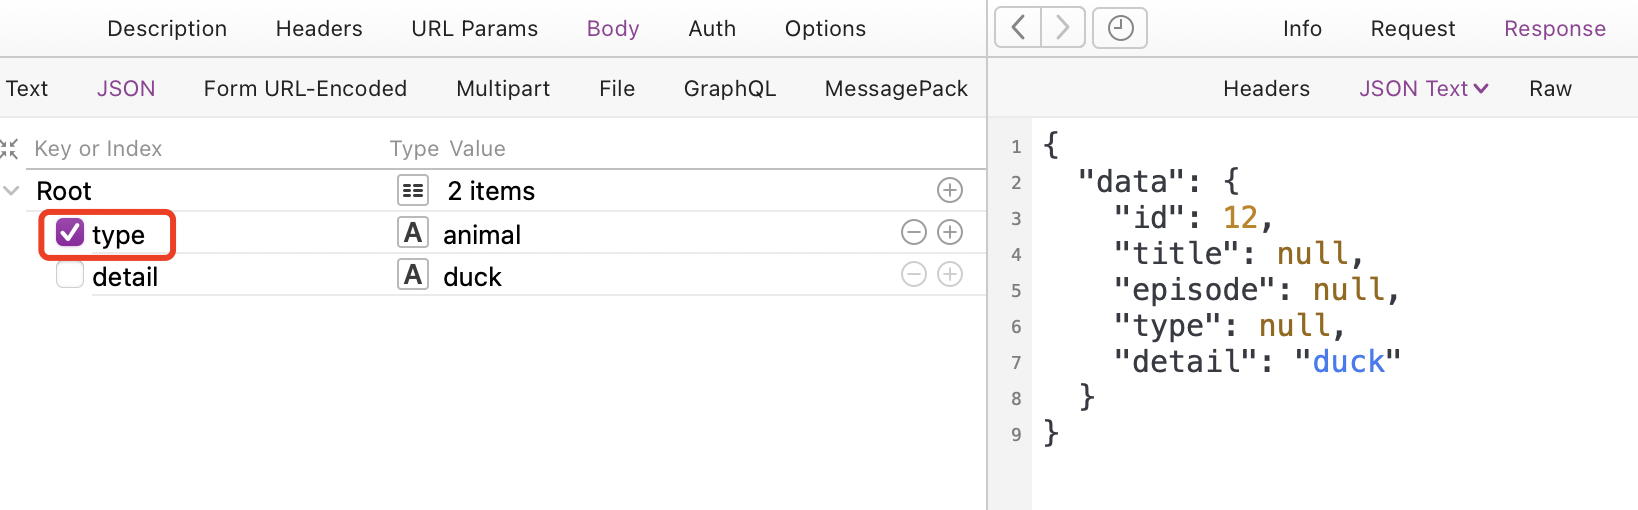The image size is (1638, 510).
Task: Select the Response panel tab
Action: 1555,28
